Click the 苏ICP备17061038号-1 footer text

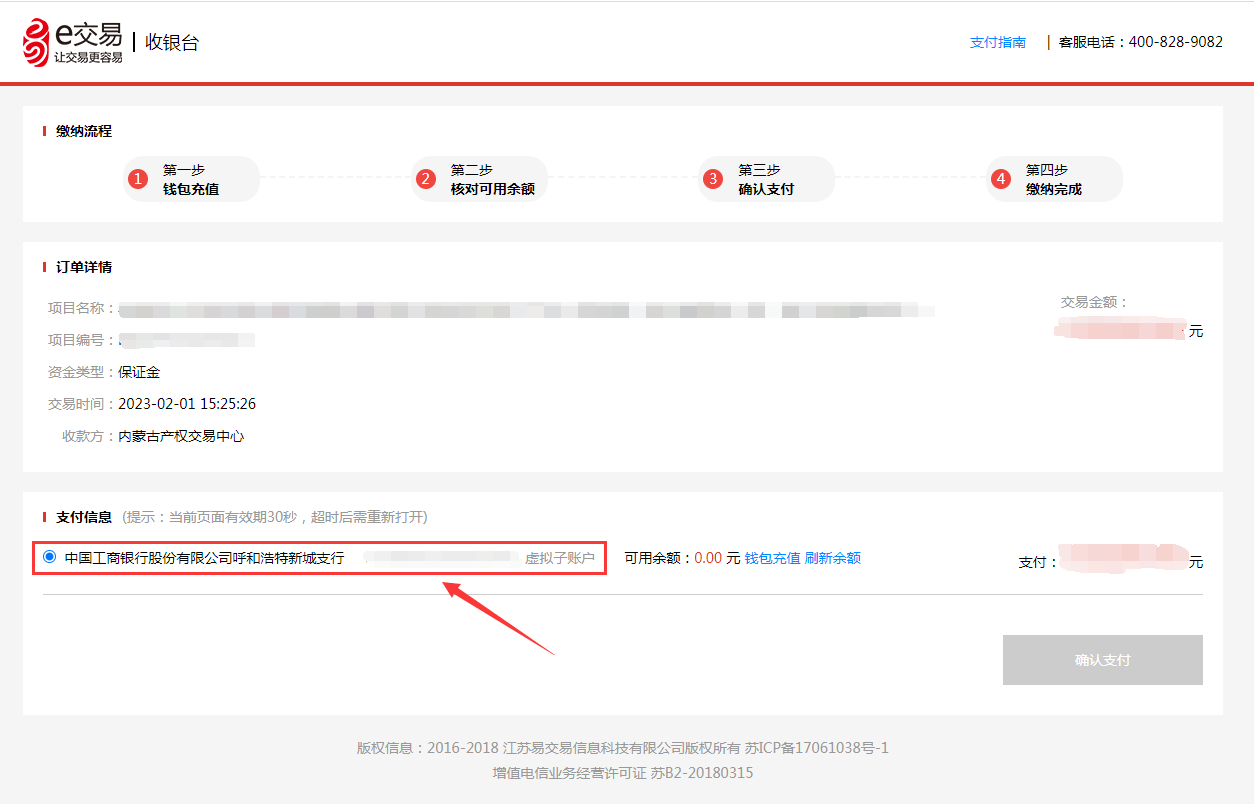[817, 748]
